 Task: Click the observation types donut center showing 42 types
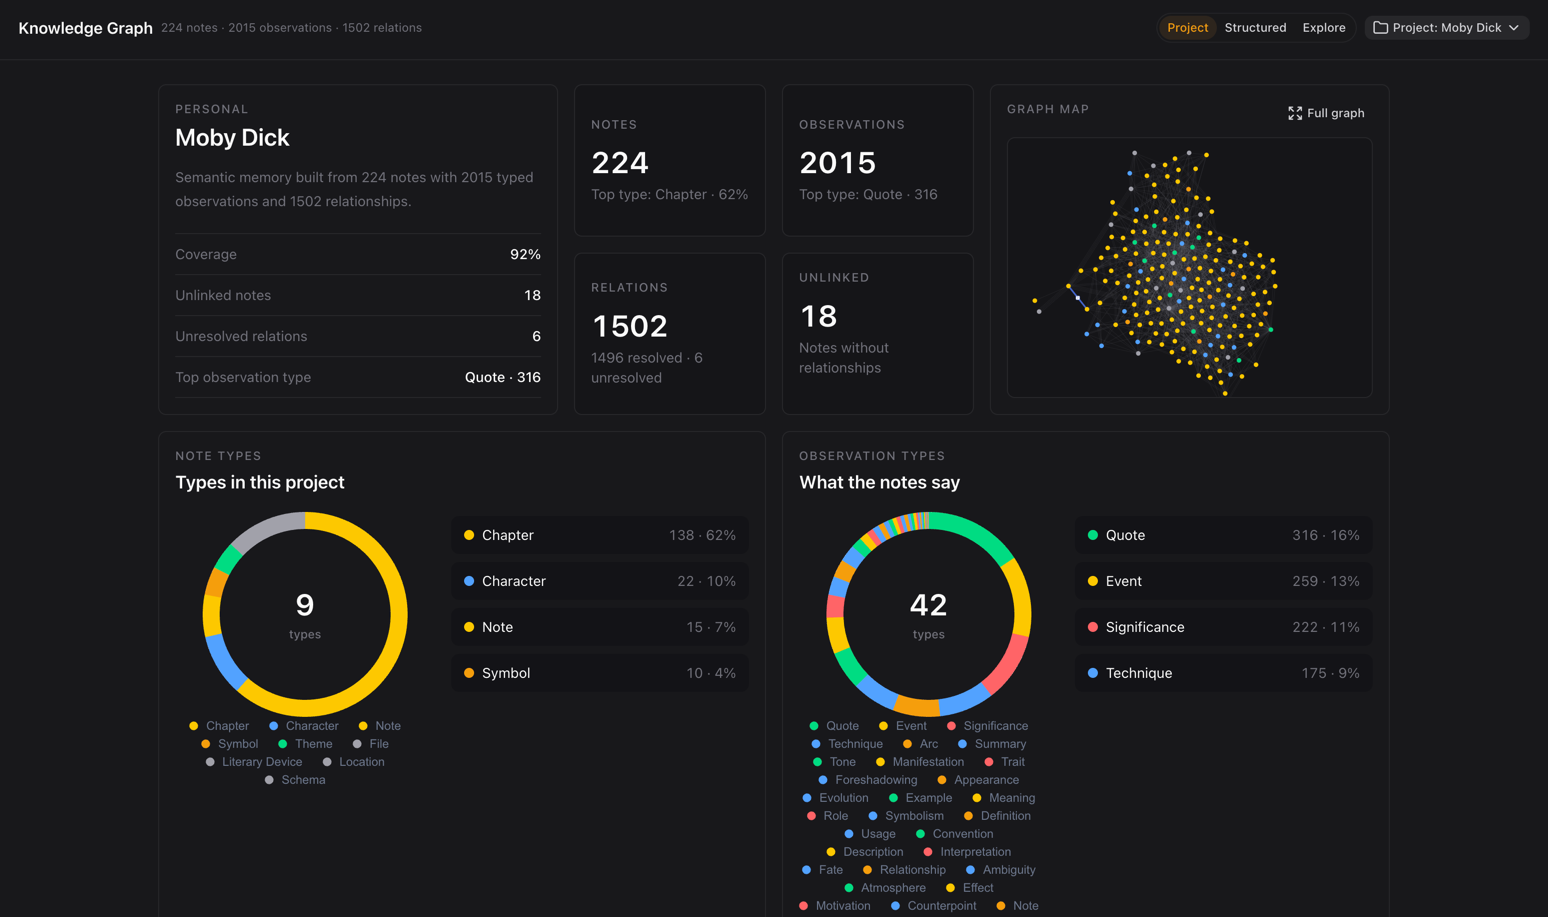point(929,614)
